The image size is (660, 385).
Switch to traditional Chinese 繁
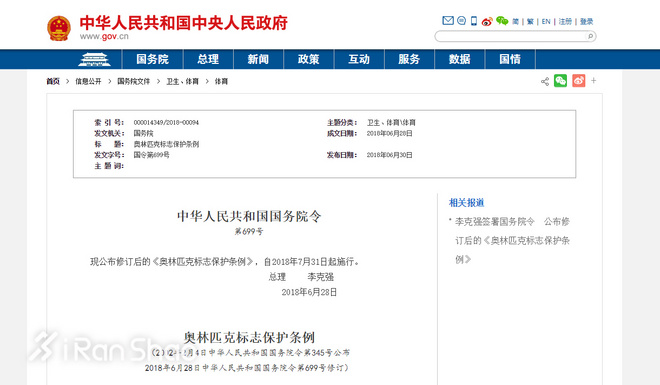point(530,21)
